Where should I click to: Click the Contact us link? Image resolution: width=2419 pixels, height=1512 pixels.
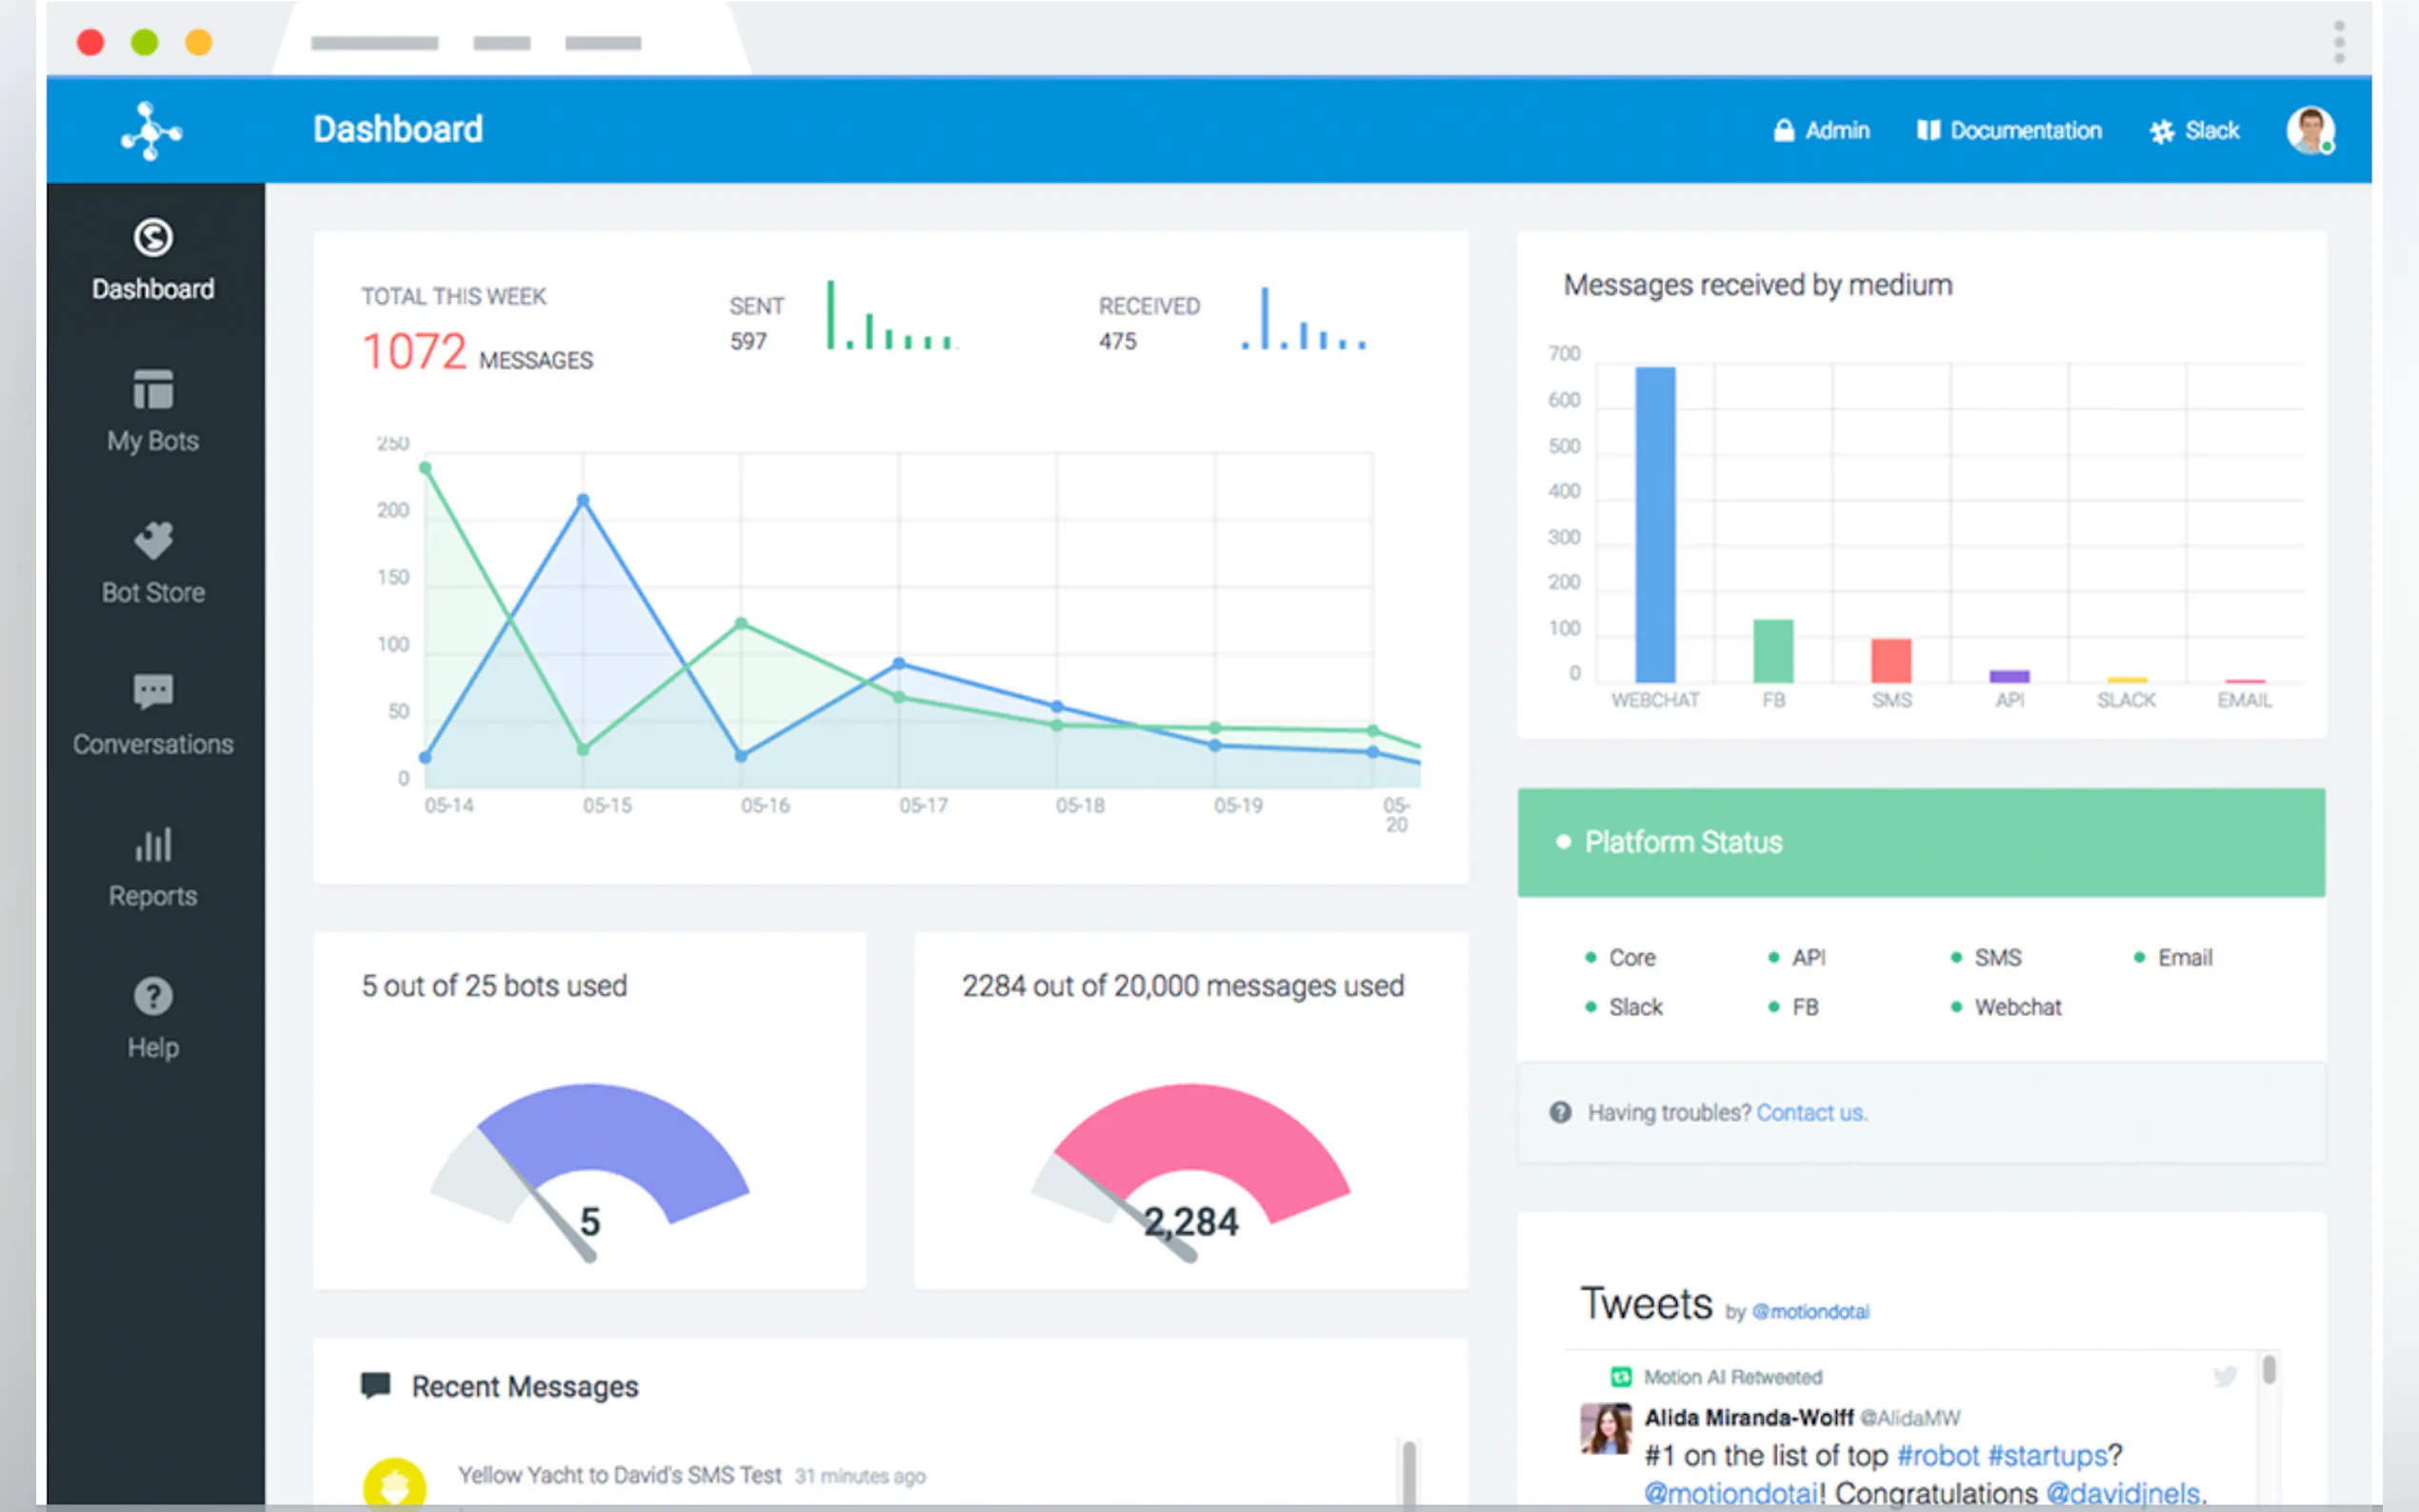pyautogui.click(x=1811, y=1113)
